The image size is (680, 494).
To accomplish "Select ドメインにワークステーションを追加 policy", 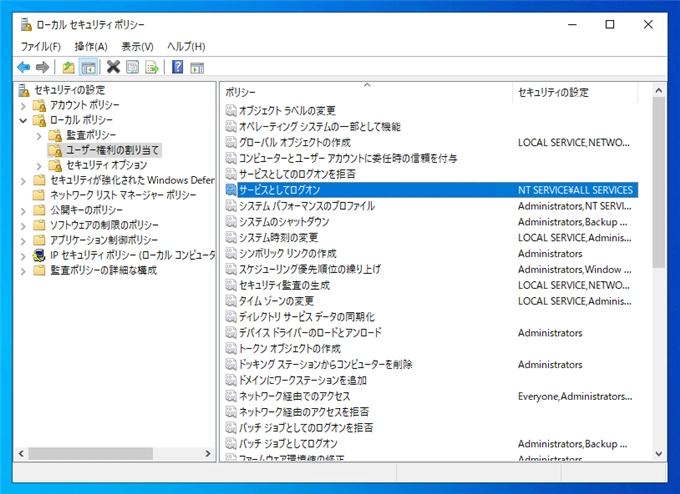I will (x=303, y=380).
